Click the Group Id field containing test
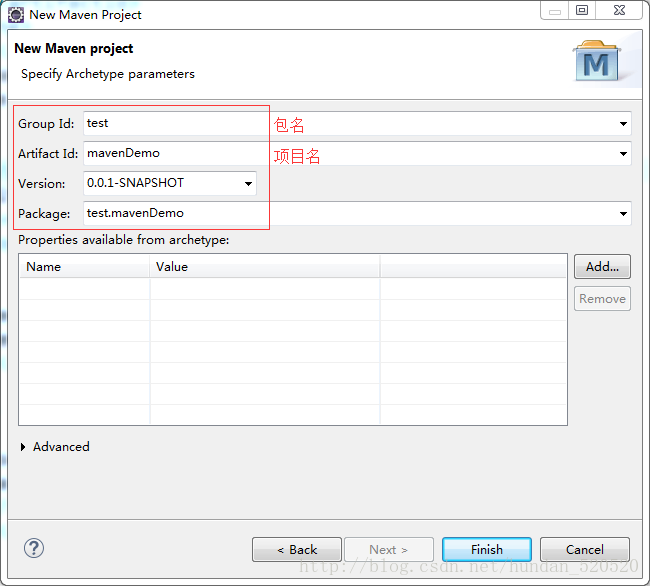The height and width of the screenshot is (586, 650). tap(357, 123)
